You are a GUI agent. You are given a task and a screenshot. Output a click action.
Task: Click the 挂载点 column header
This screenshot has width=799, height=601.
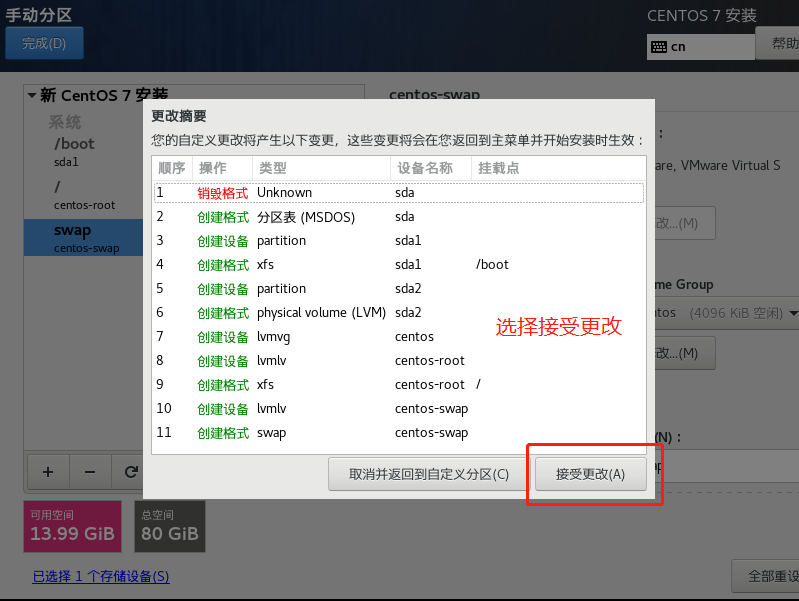pyautogui.click(x=558, y=168)
